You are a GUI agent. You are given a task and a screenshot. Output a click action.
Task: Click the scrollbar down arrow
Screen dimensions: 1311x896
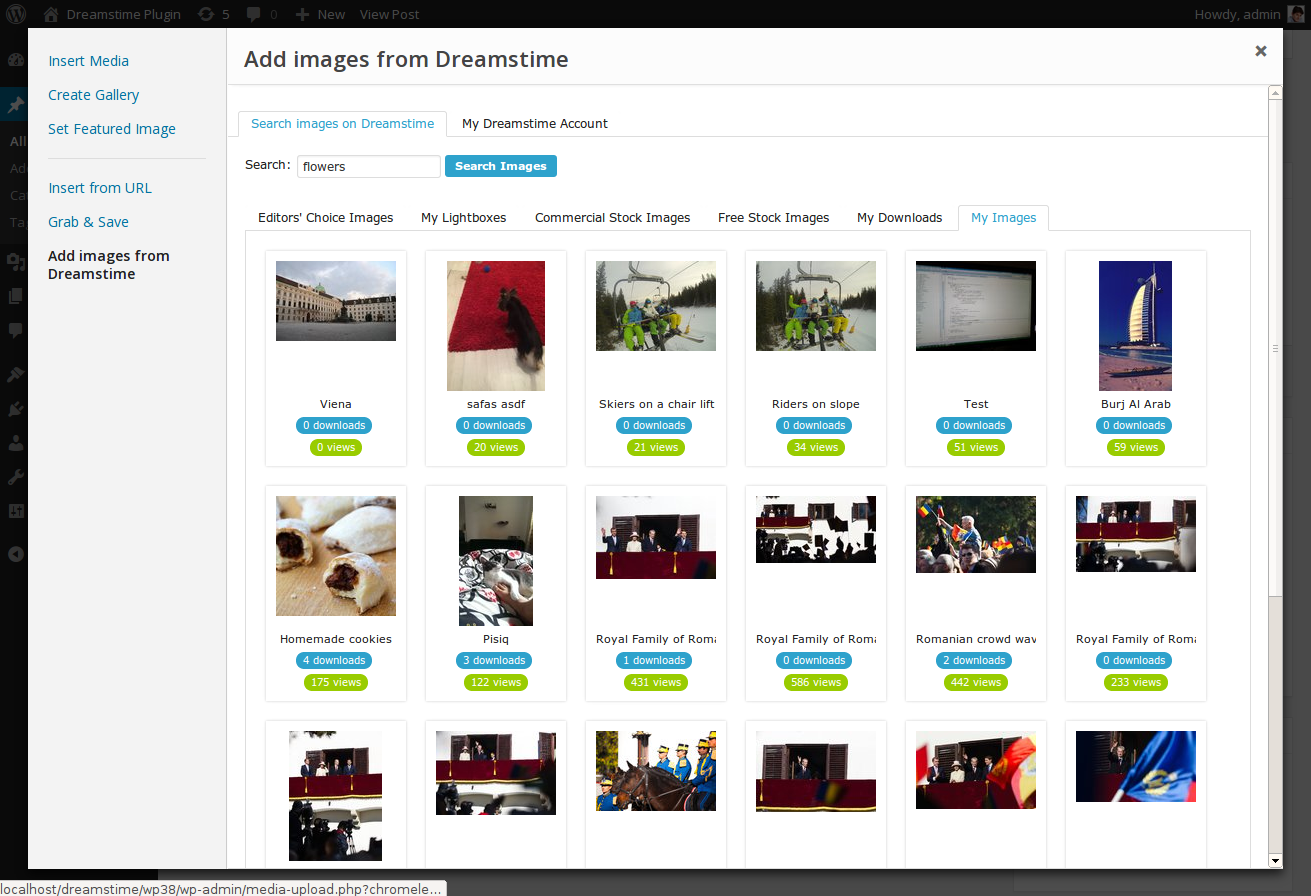point(1275,860)
